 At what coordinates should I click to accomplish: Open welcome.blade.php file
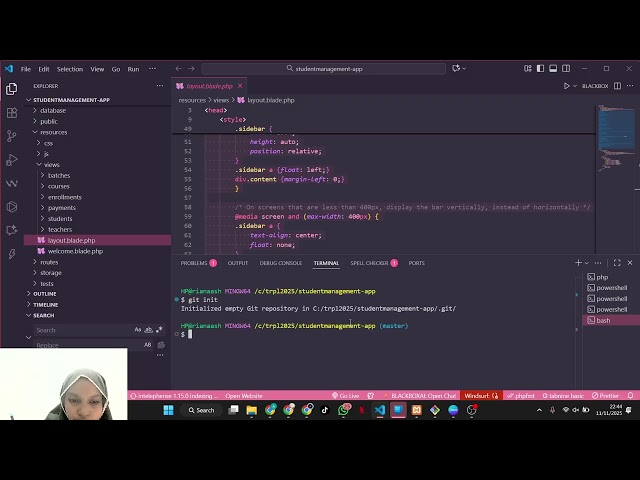pos(75,251)
